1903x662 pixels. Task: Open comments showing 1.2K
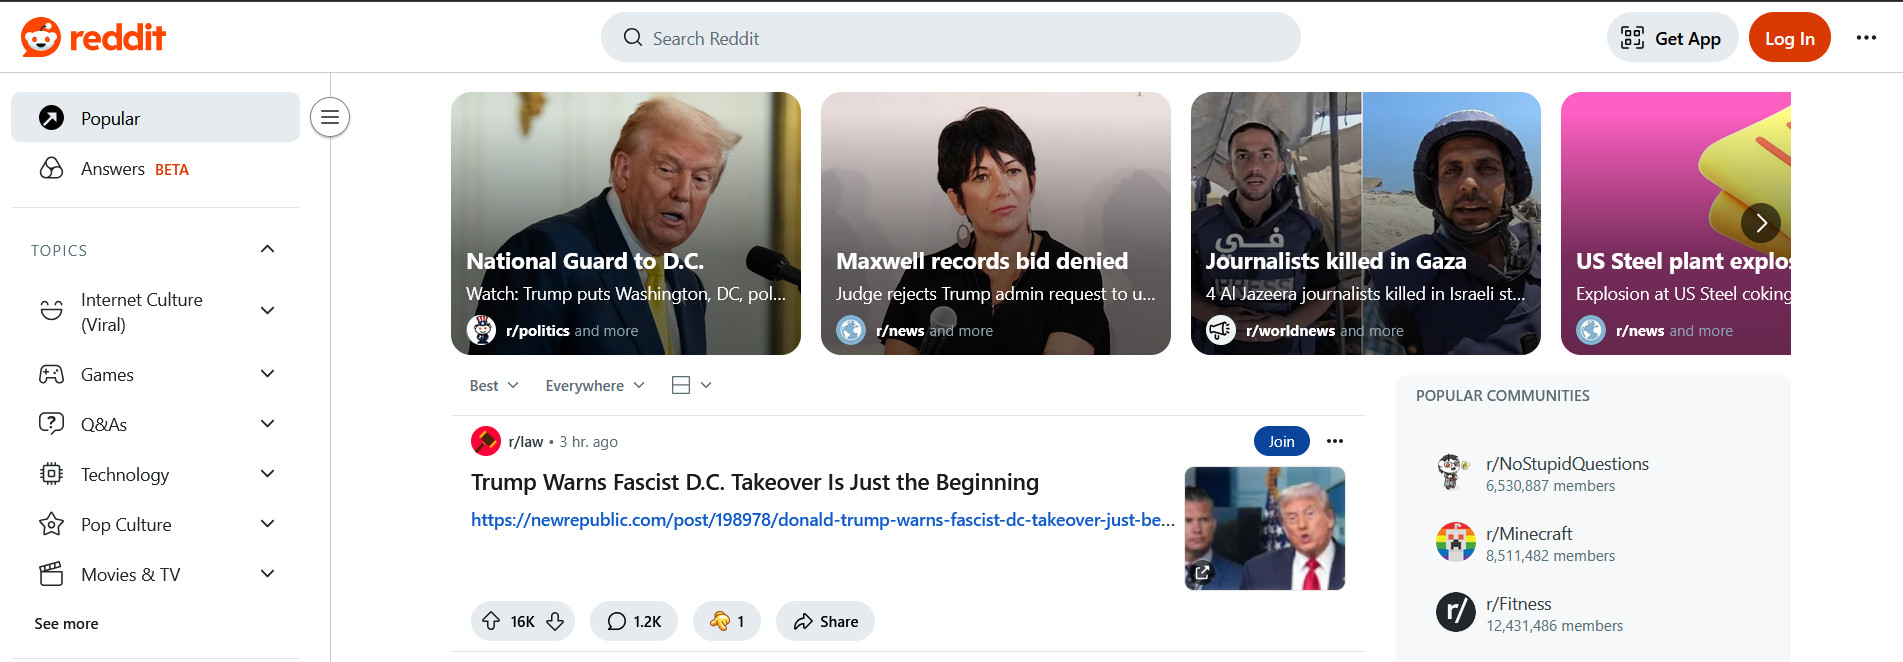pyautogui.click(x=634, y=621)
